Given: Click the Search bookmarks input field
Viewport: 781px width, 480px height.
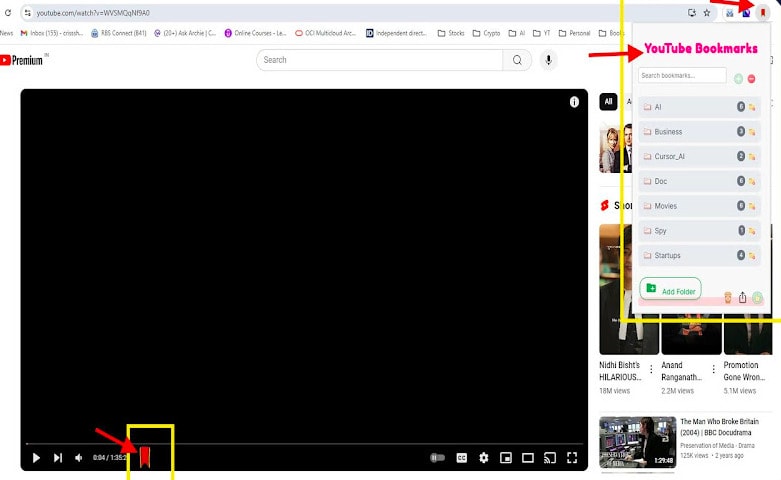Looking at the screenshot, I should tap(682, 76).
